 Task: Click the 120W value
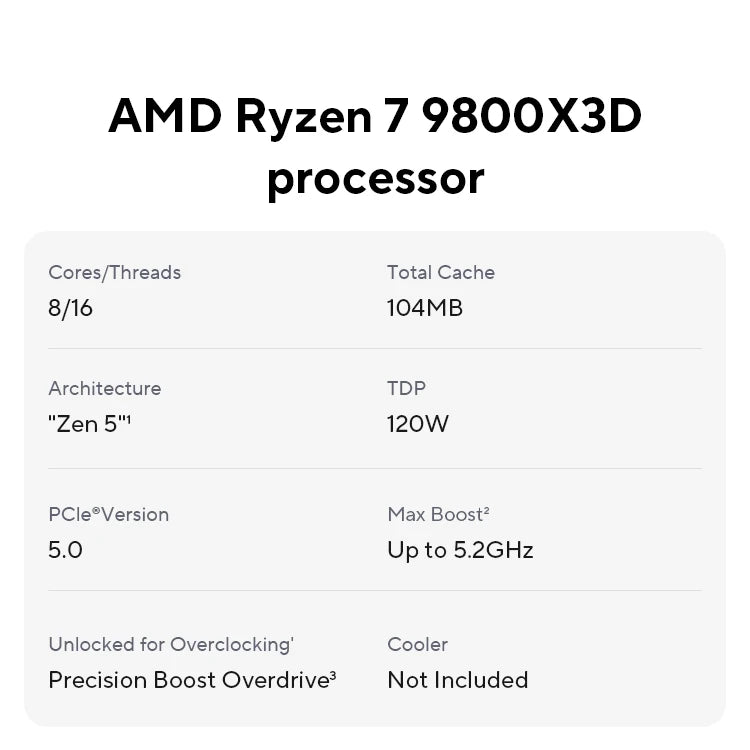click(418, 424)
